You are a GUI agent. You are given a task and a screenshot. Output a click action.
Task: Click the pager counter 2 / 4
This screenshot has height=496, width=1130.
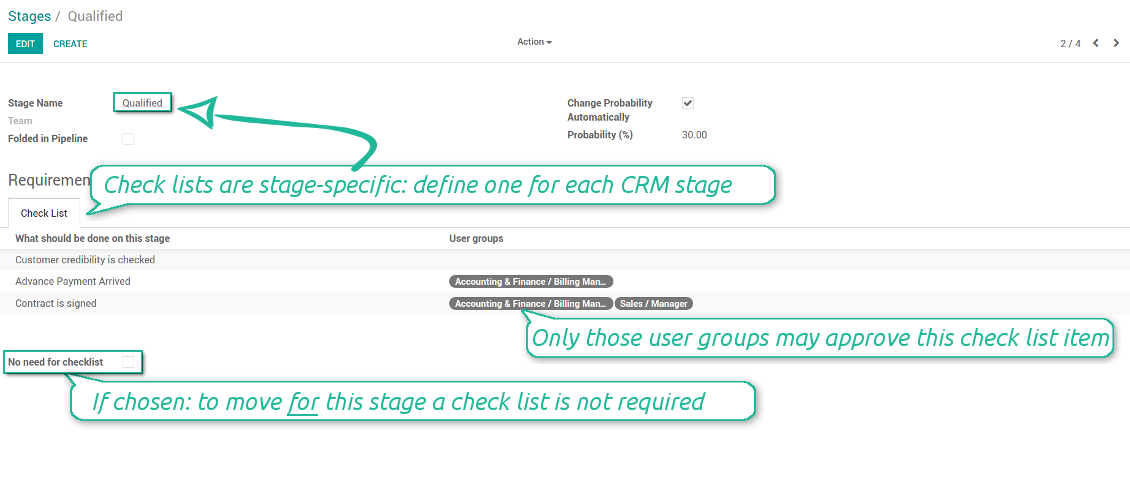pyautogui.click(x=1070, y=44)
